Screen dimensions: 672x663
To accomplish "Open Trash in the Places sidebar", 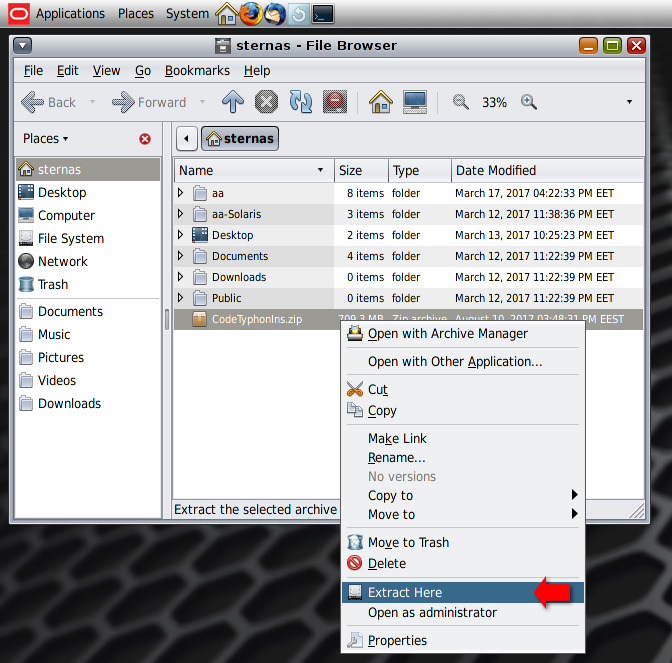I will pyautogui.click(x=53, y=284).
